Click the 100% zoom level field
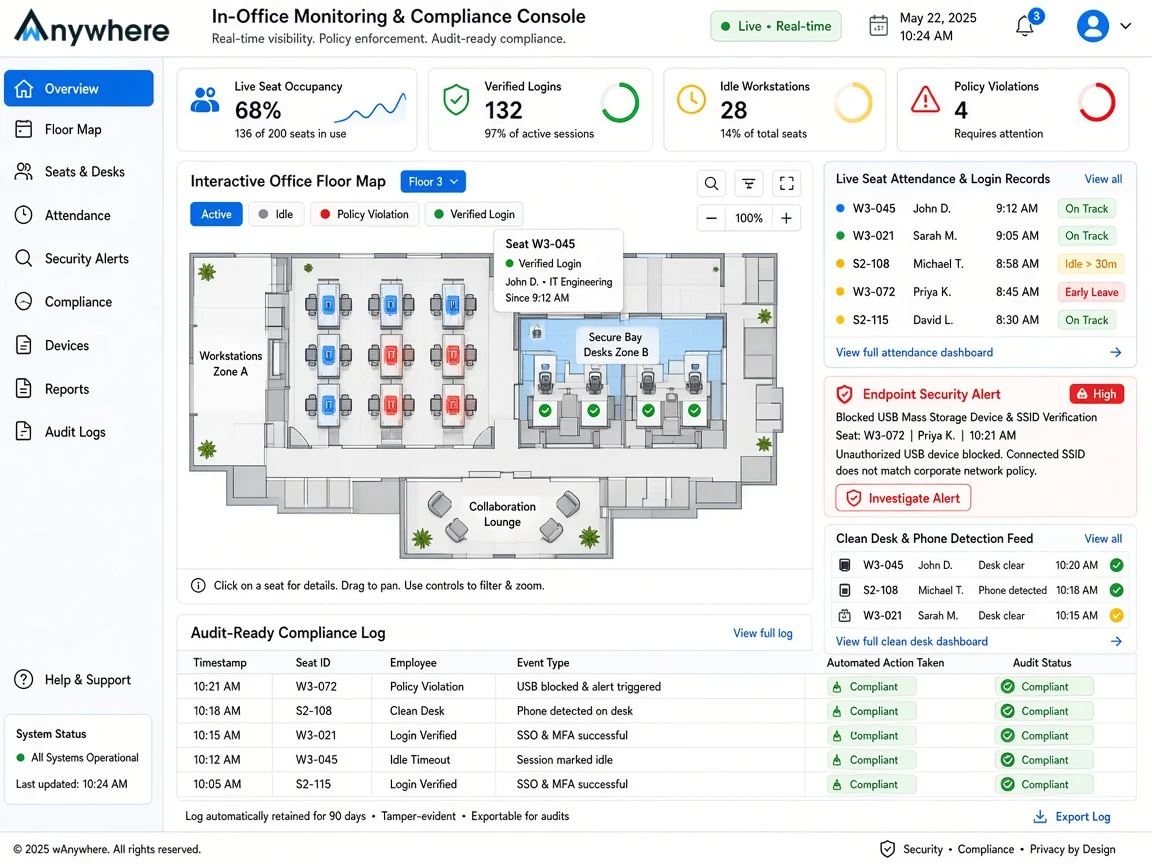Image resolution: width=1152 pixels, height=864 pixels. [749, 218]
